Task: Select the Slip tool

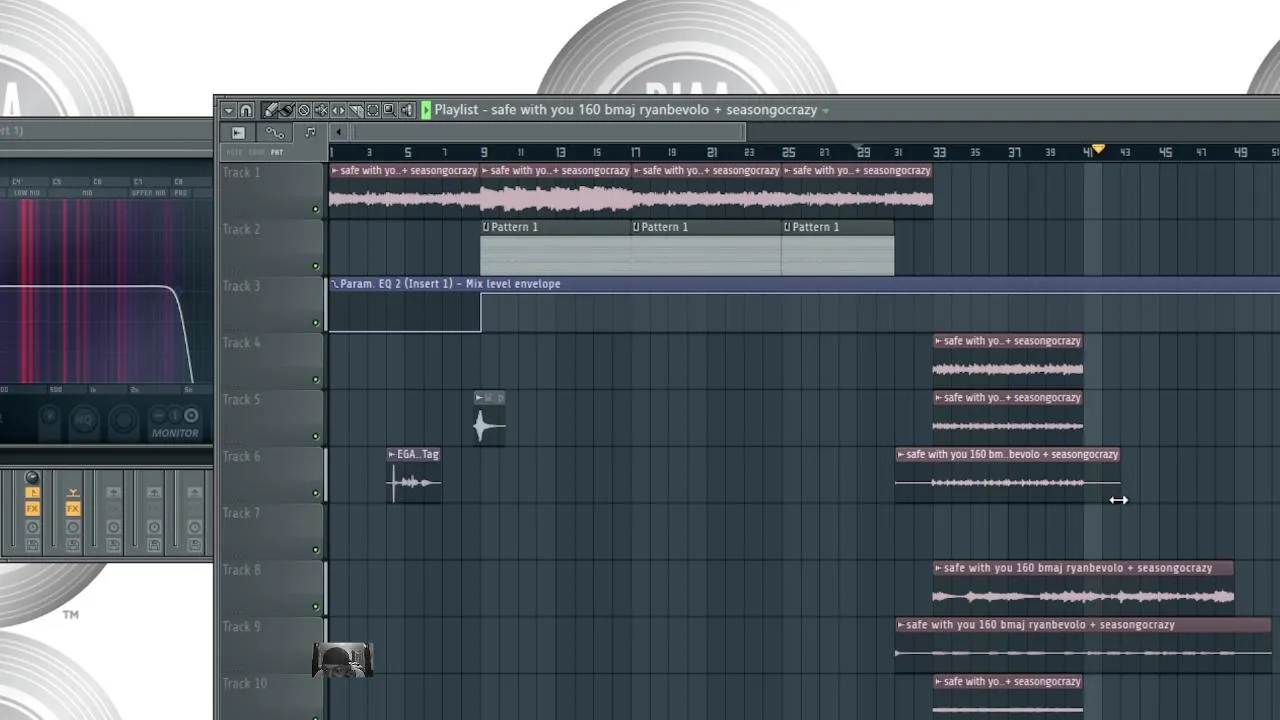Action: pyautogui.click(x=338, y=110)
